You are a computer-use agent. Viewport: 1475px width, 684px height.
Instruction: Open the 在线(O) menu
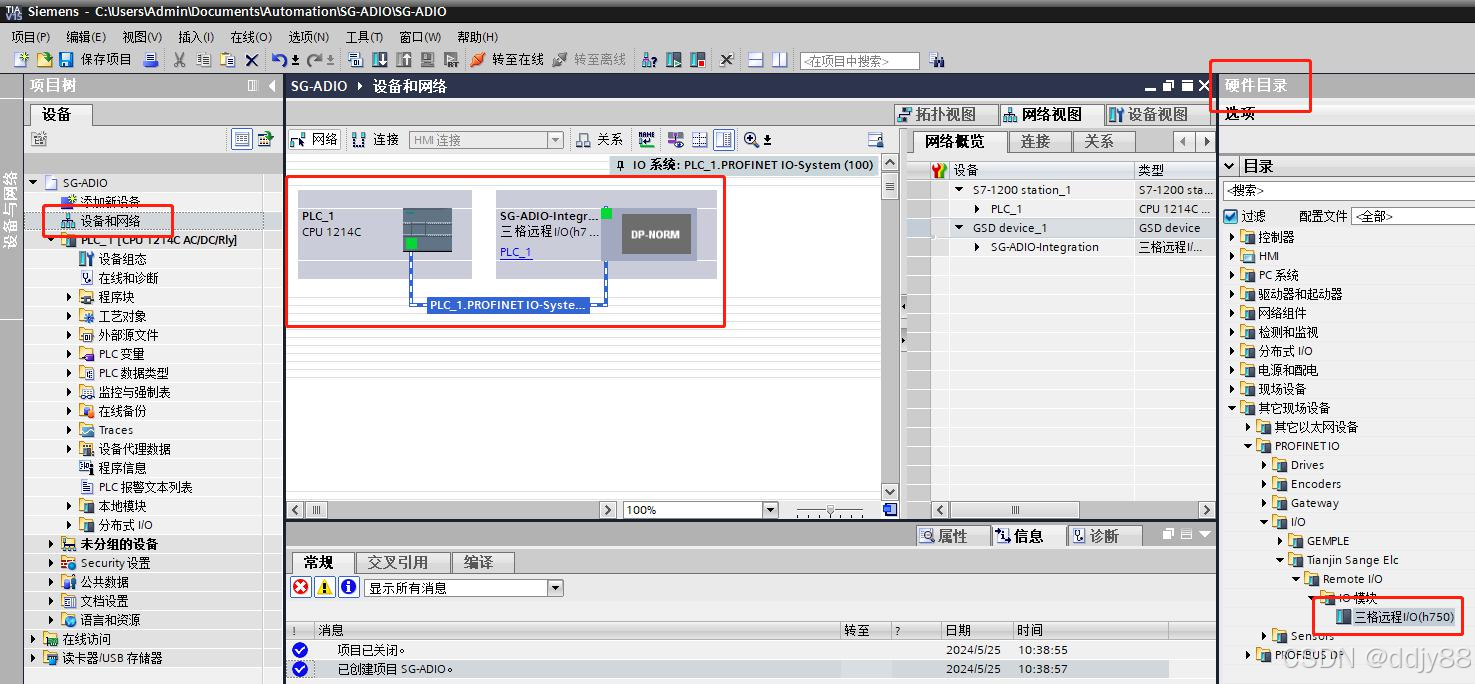point(251,37)
